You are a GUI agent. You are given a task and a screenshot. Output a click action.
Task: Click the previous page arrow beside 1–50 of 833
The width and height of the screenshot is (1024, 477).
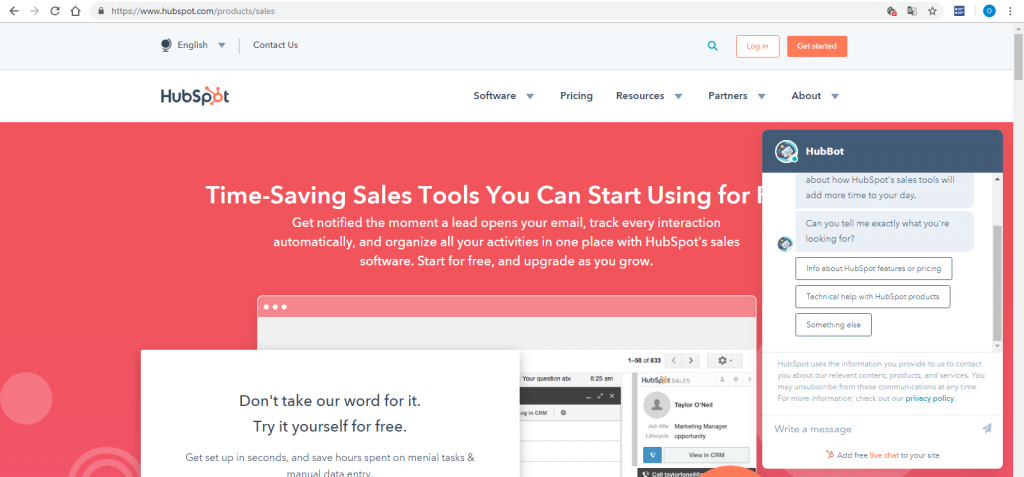674,361
